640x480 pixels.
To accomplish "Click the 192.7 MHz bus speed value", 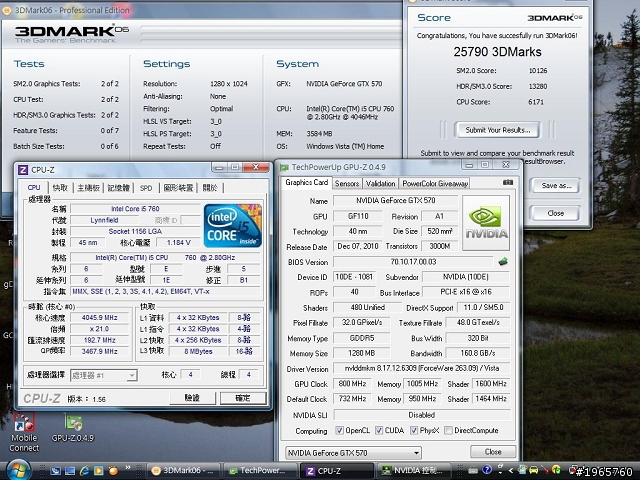I will tap(99, 340).
